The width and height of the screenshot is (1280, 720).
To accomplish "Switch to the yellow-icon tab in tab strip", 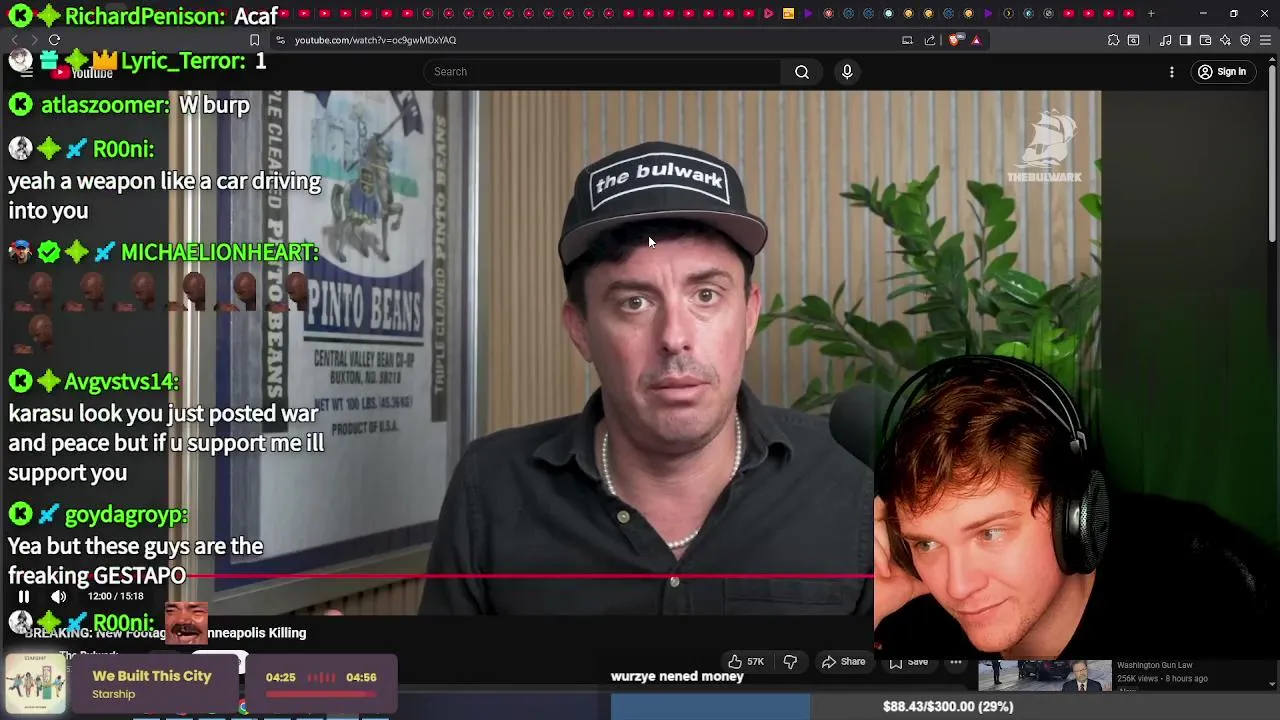I will pos(788,14).
